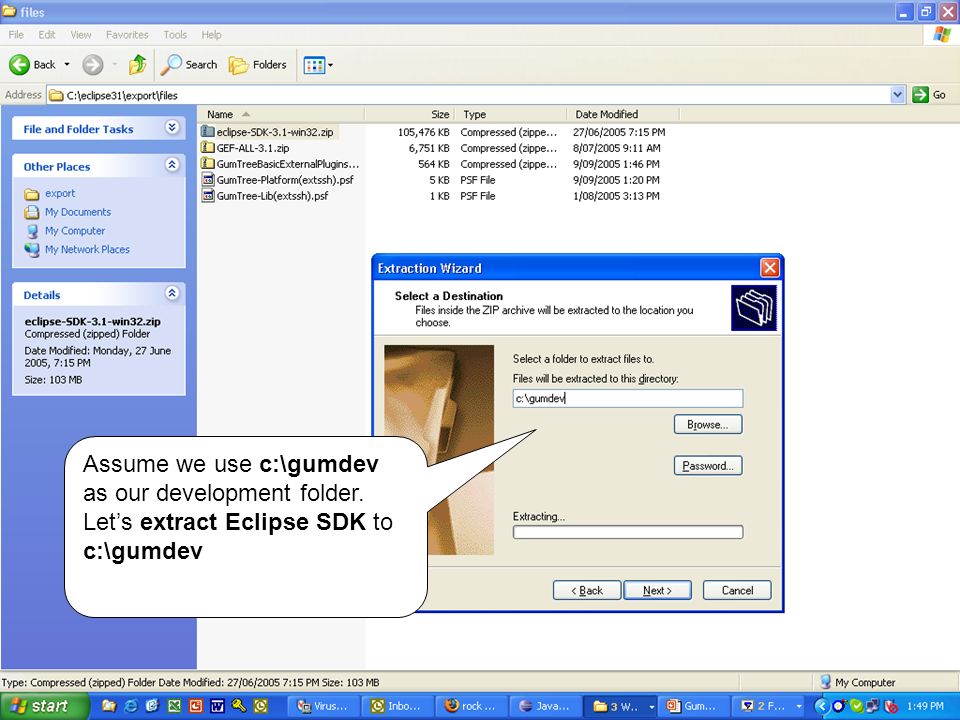
Task: Expand the '2 F...' taskbar group dropdown
Action: [799, 707]
